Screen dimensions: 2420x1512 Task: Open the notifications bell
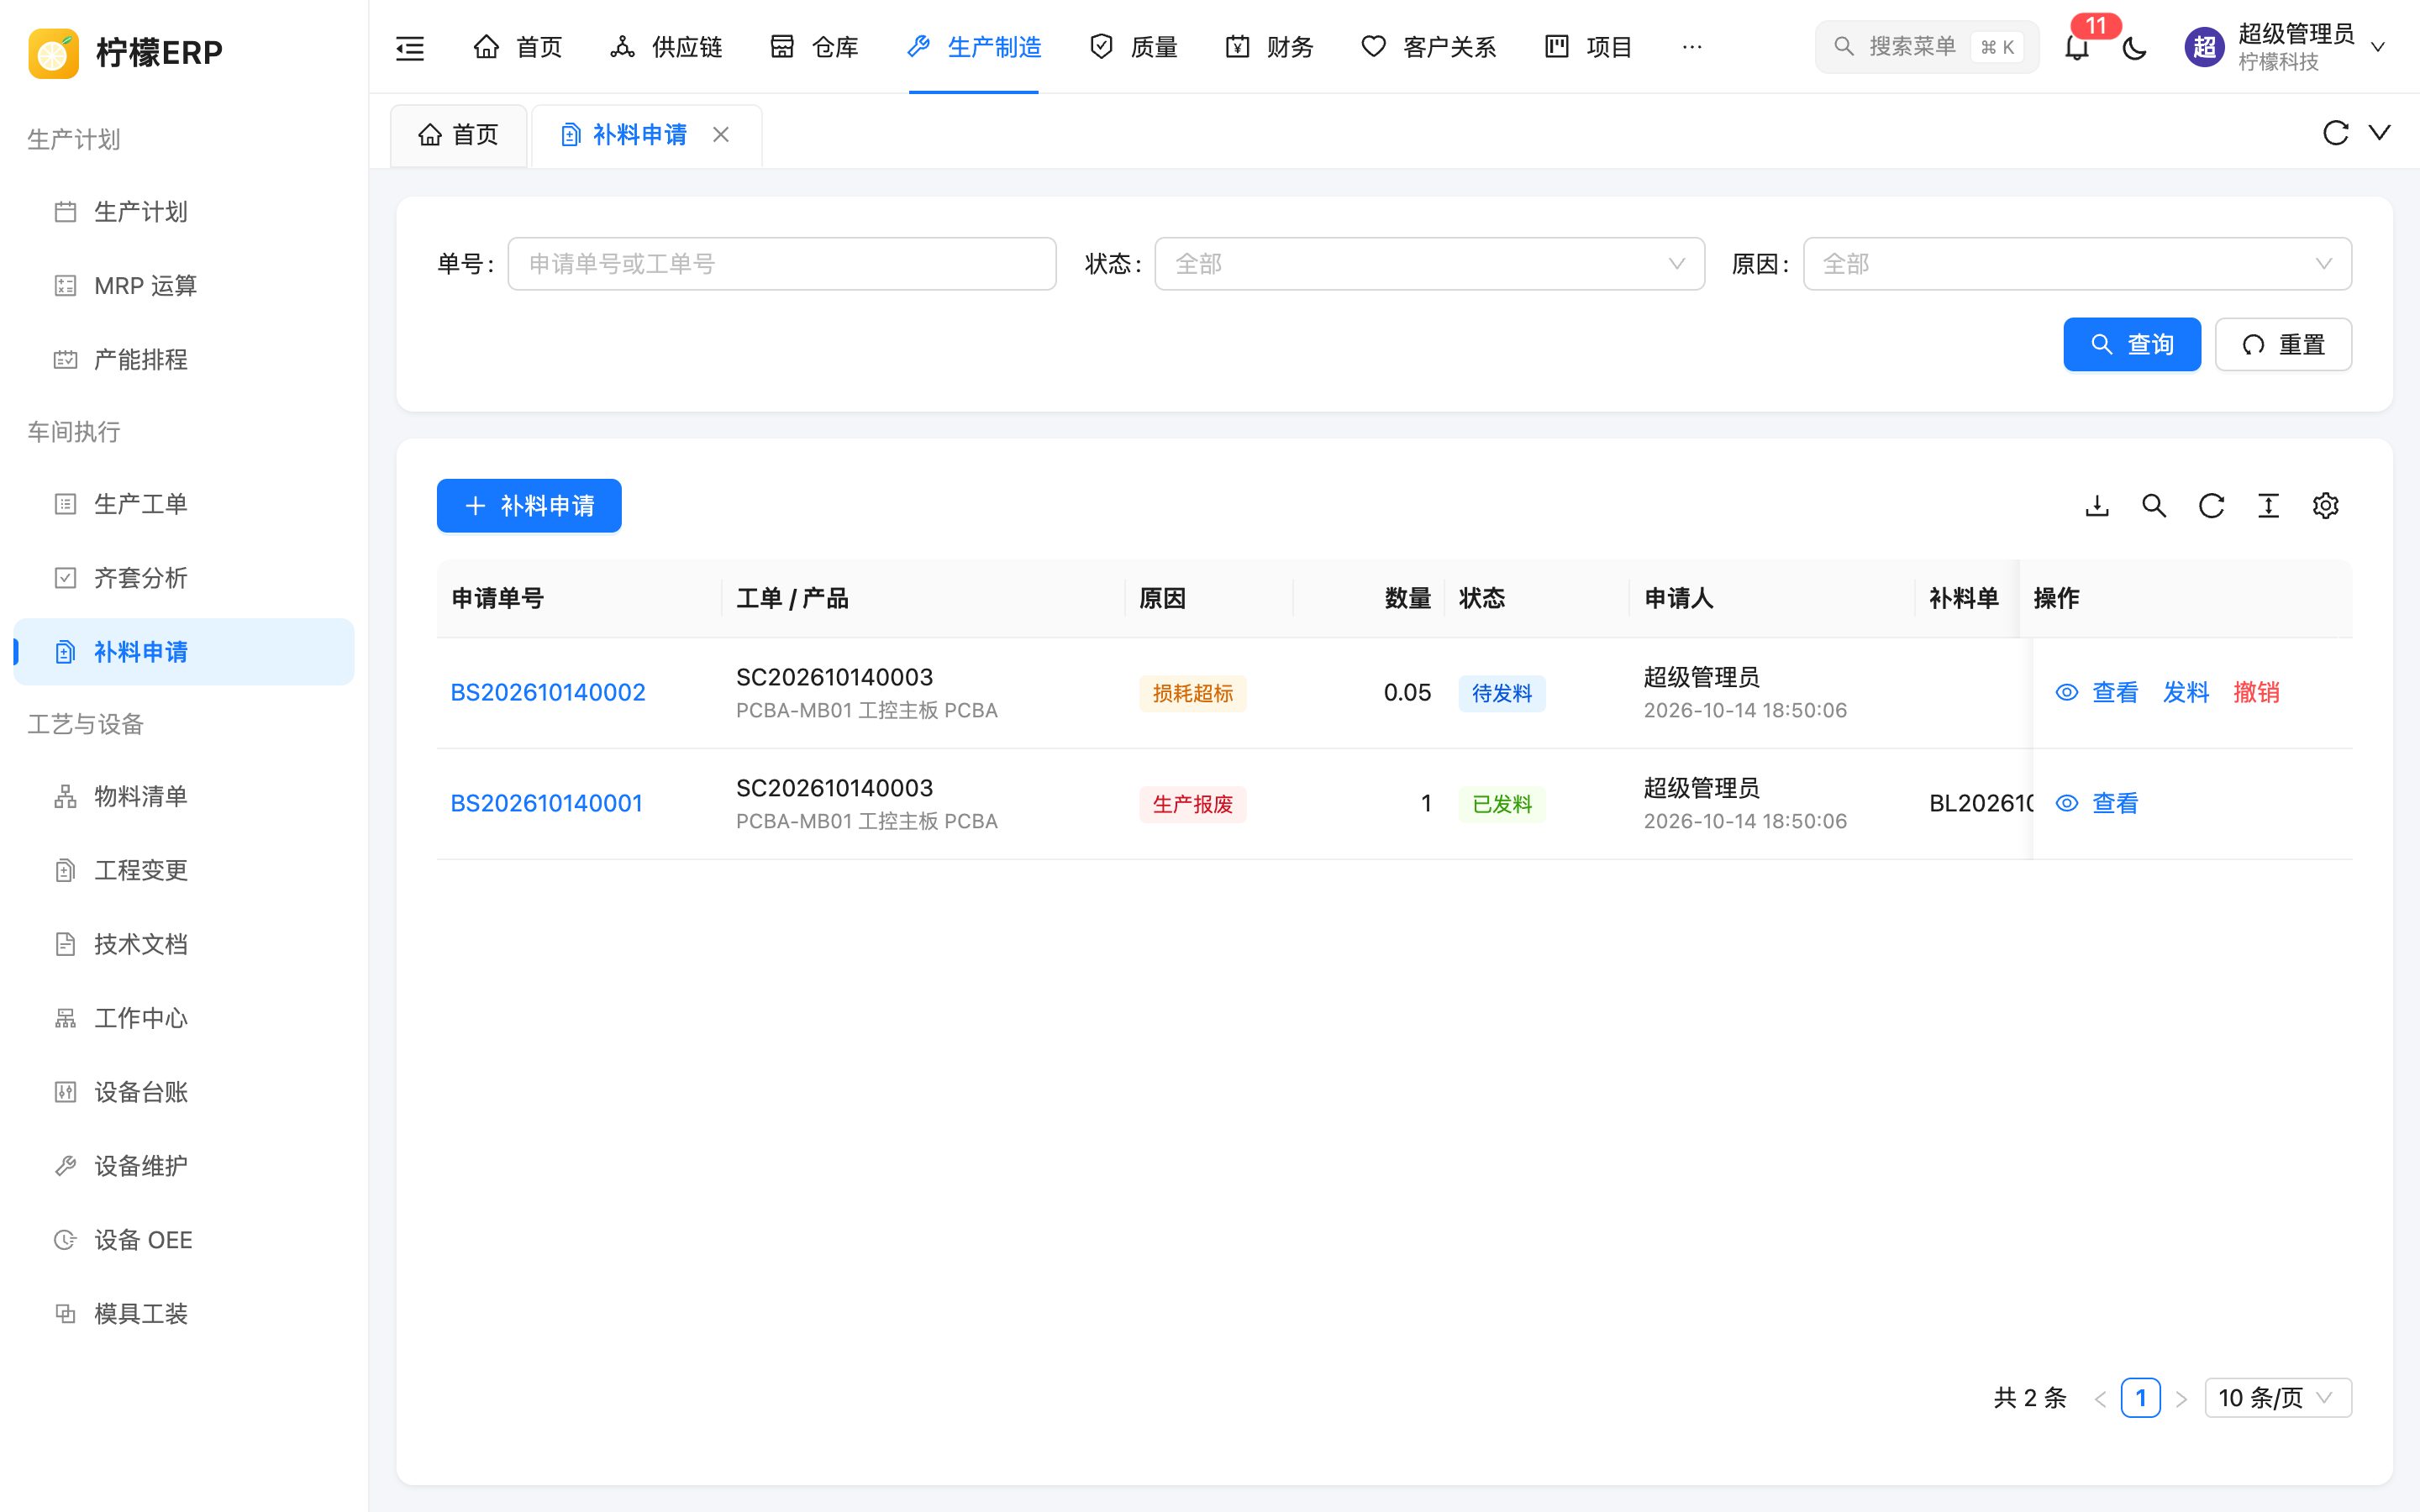tap(2077, 47)
